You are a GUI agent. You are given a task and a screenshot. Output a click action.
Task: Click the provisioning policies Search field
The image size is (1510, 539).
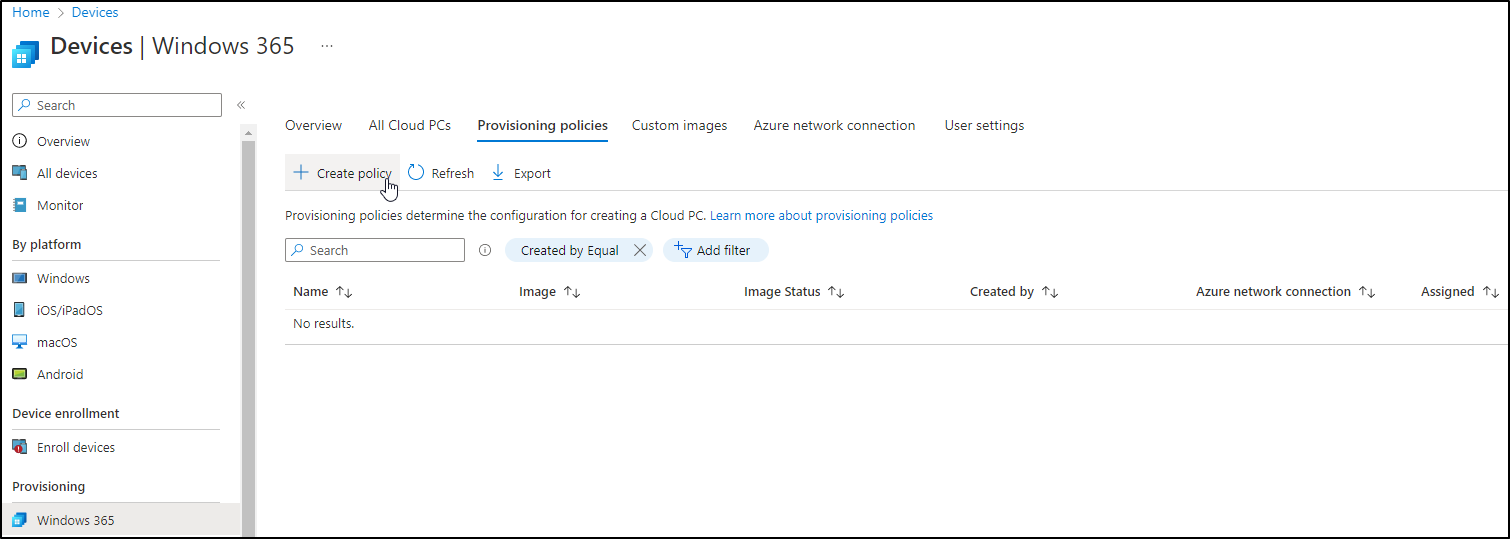click(375, 250)
